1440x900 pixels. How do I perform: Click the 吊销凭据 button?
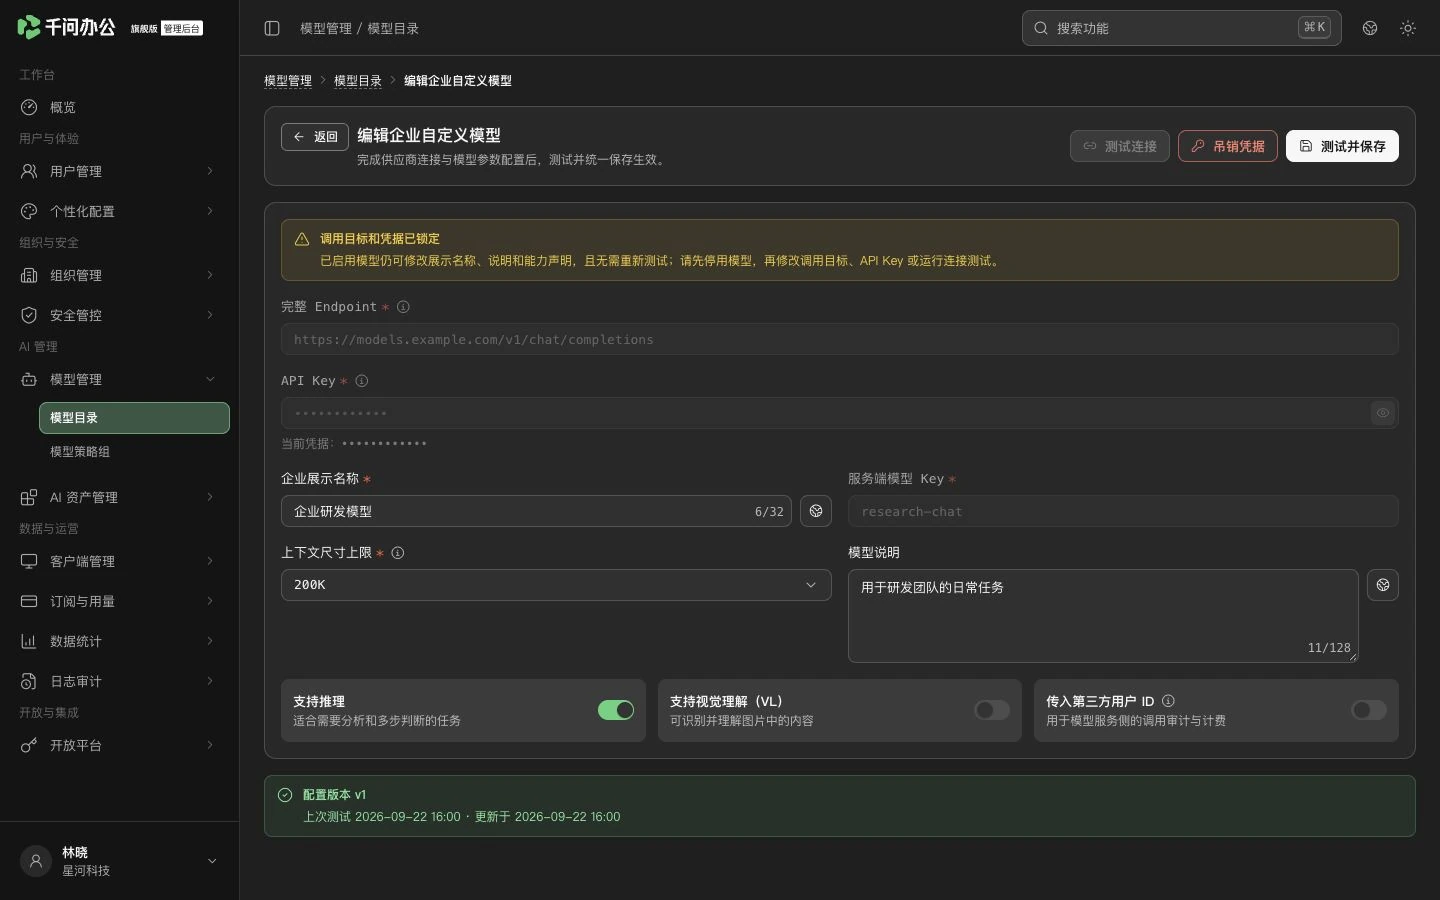coord(1228,146)
